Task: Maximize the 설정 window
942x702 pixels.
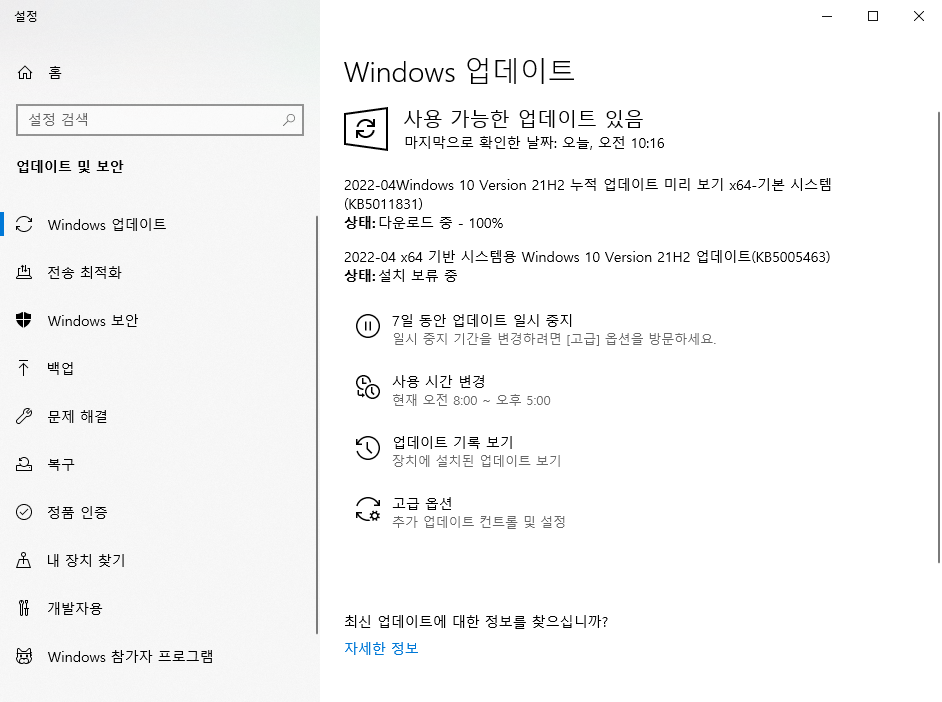Action: point(873,16)
